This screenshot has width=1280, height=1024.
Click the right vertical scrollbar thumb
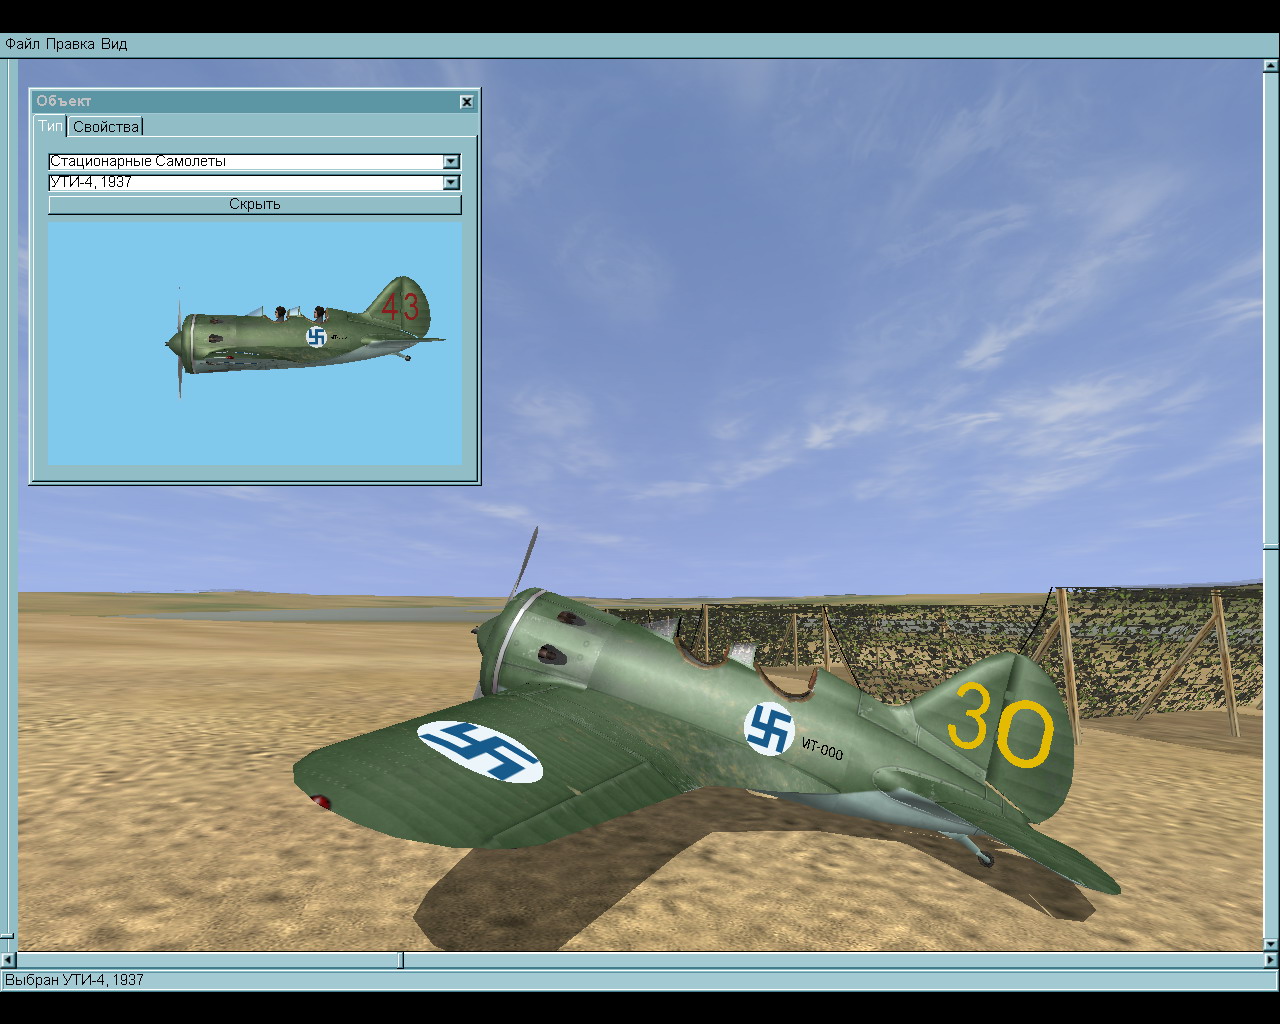(x=1271, y=547)
